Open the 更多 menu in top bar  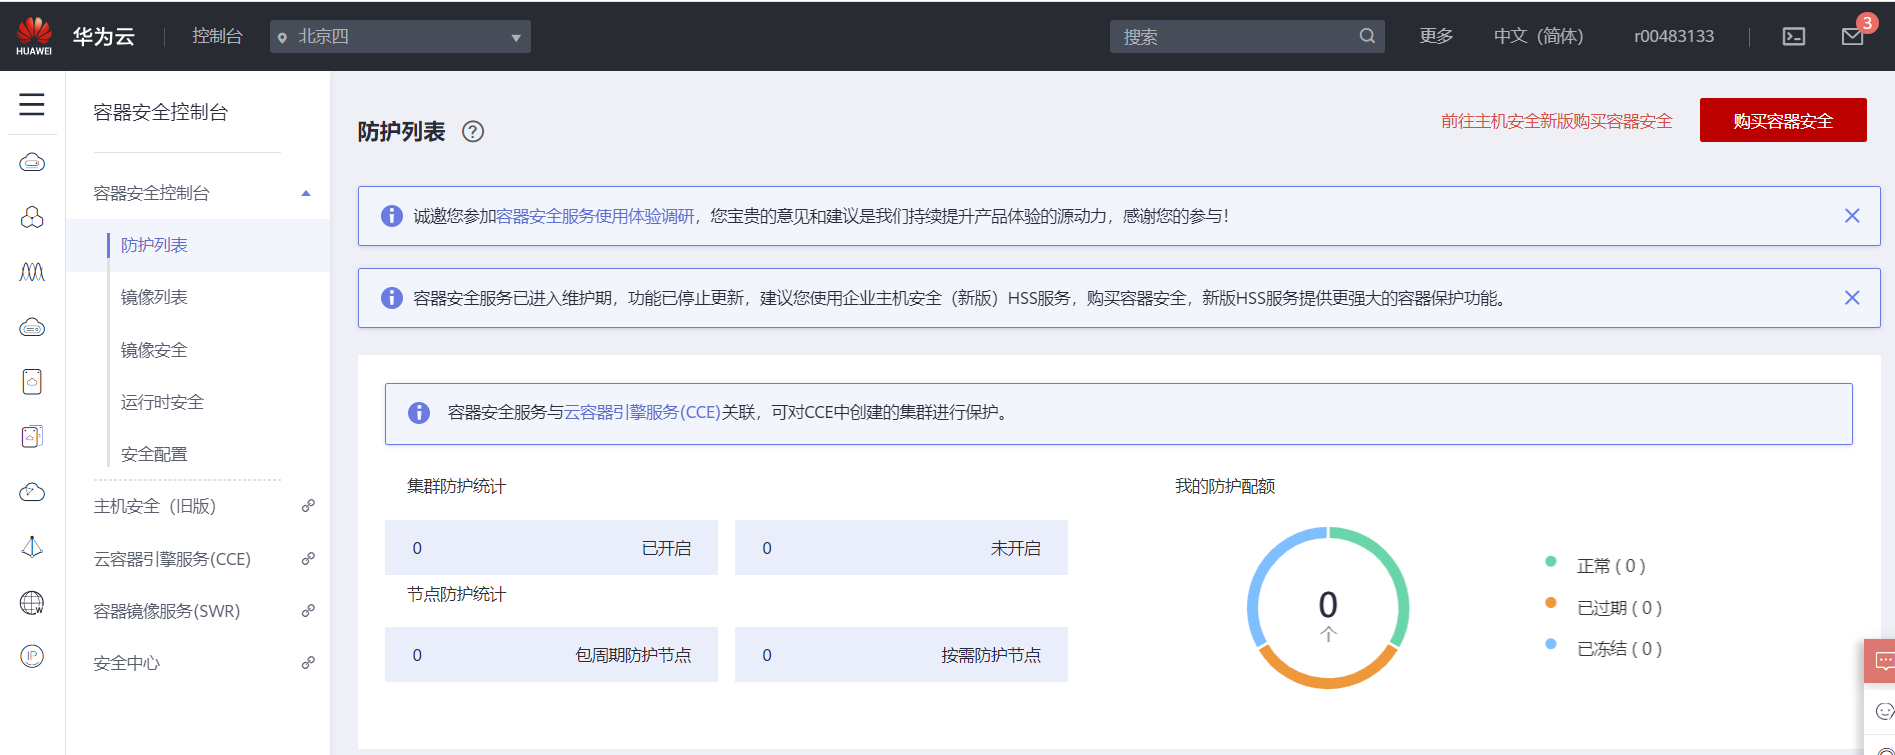(x=1436, y=36)
